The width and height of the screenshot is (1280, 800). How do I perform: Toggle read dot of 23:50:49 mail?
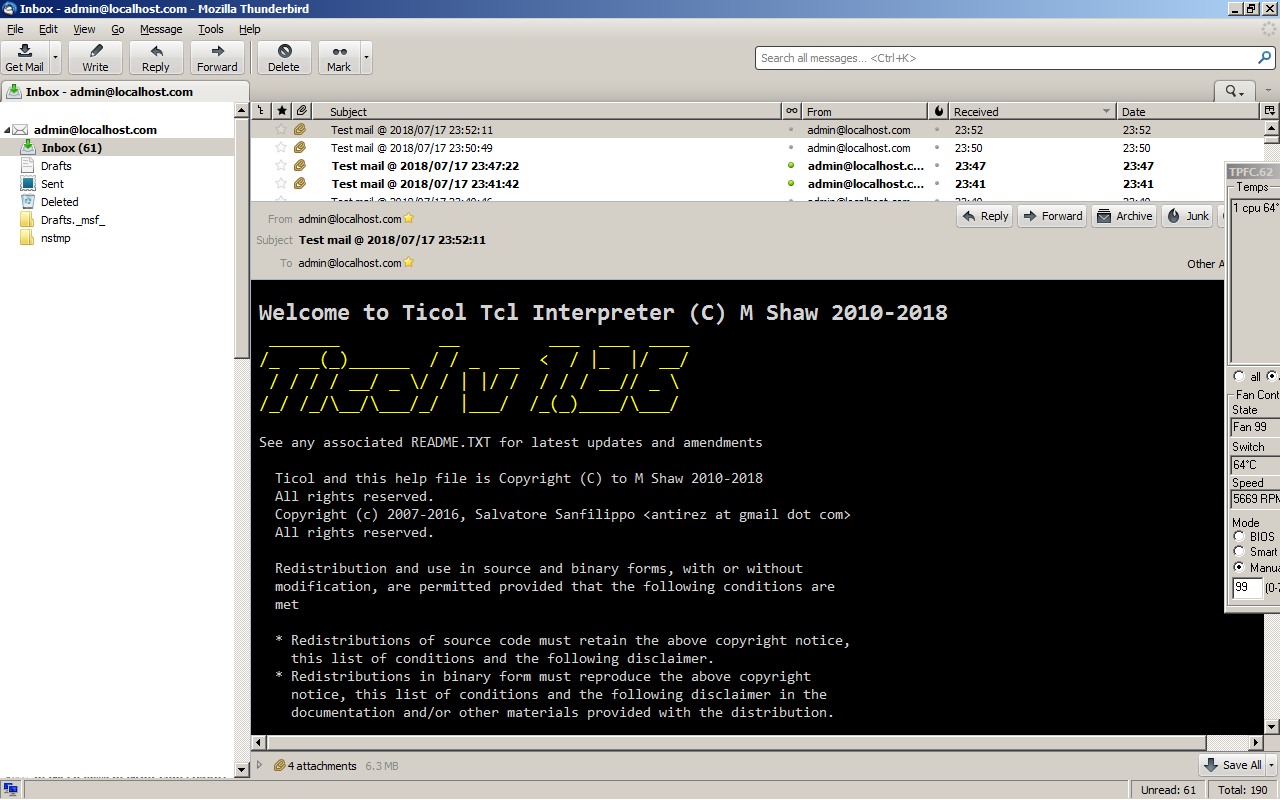point(791,148)
